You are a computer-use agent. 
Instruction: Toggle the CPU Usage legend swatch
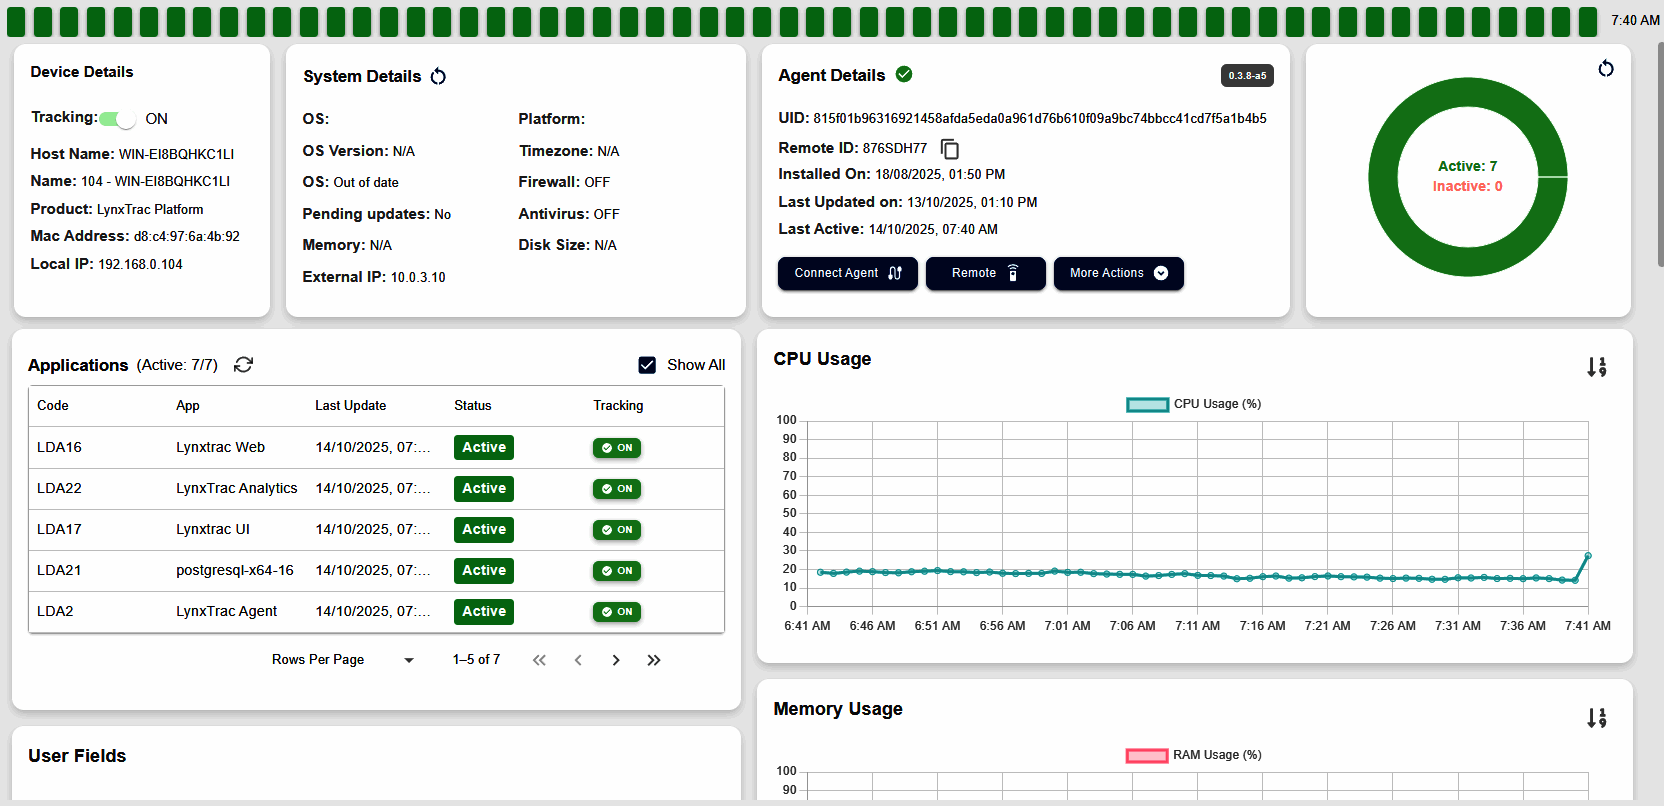pos(1147,405)
